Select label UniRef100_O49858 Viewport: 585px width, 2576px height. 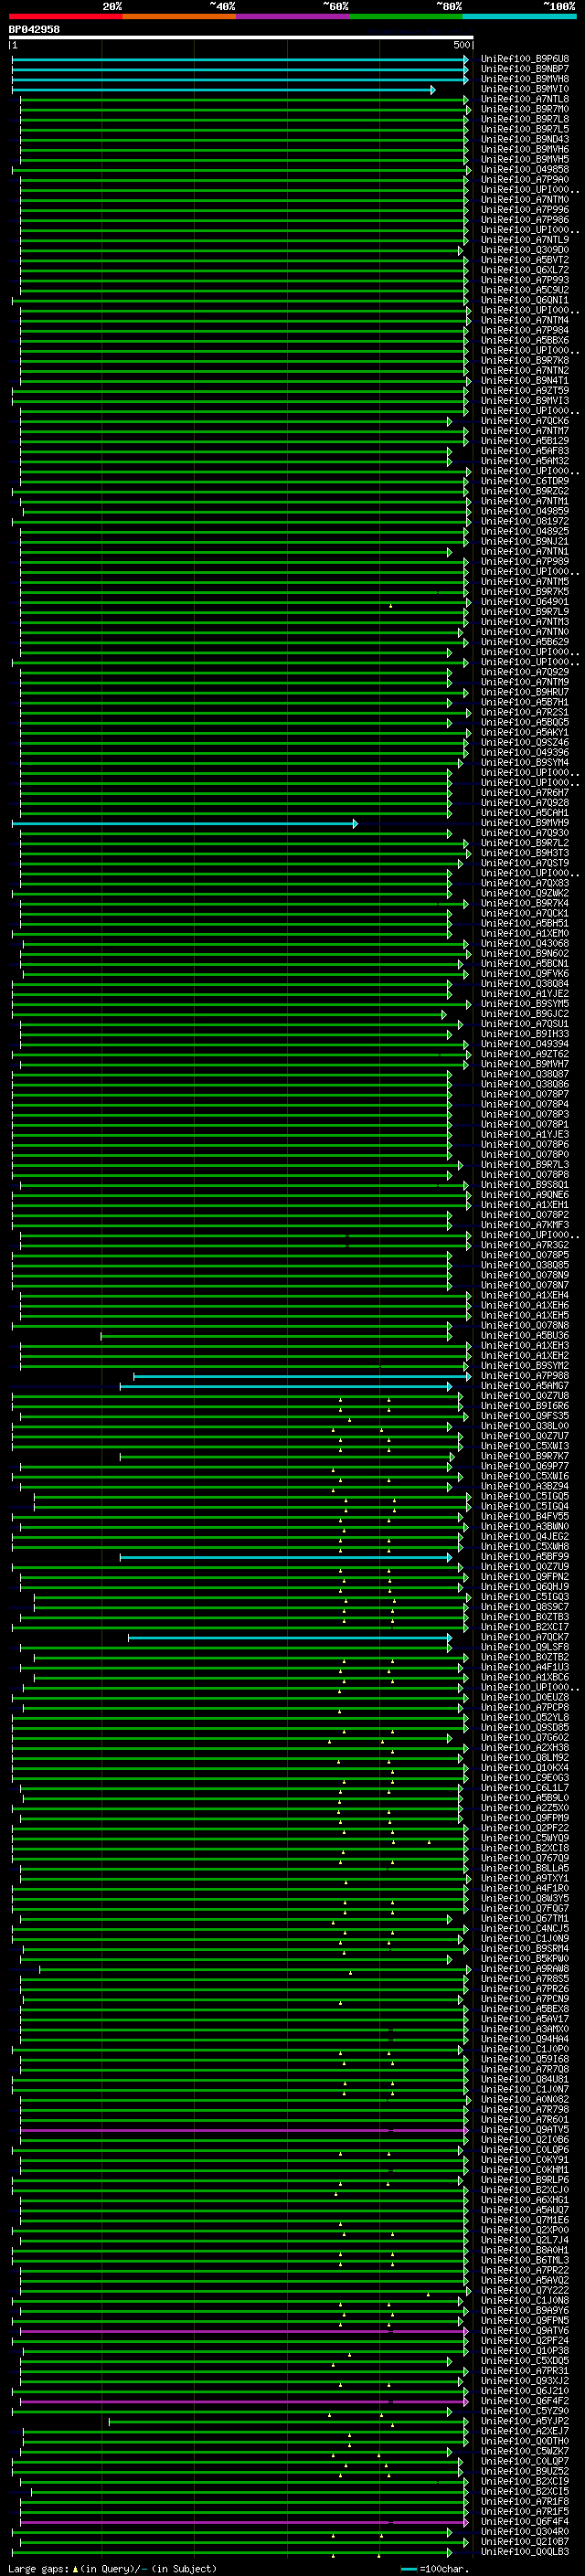pos(525,170)
